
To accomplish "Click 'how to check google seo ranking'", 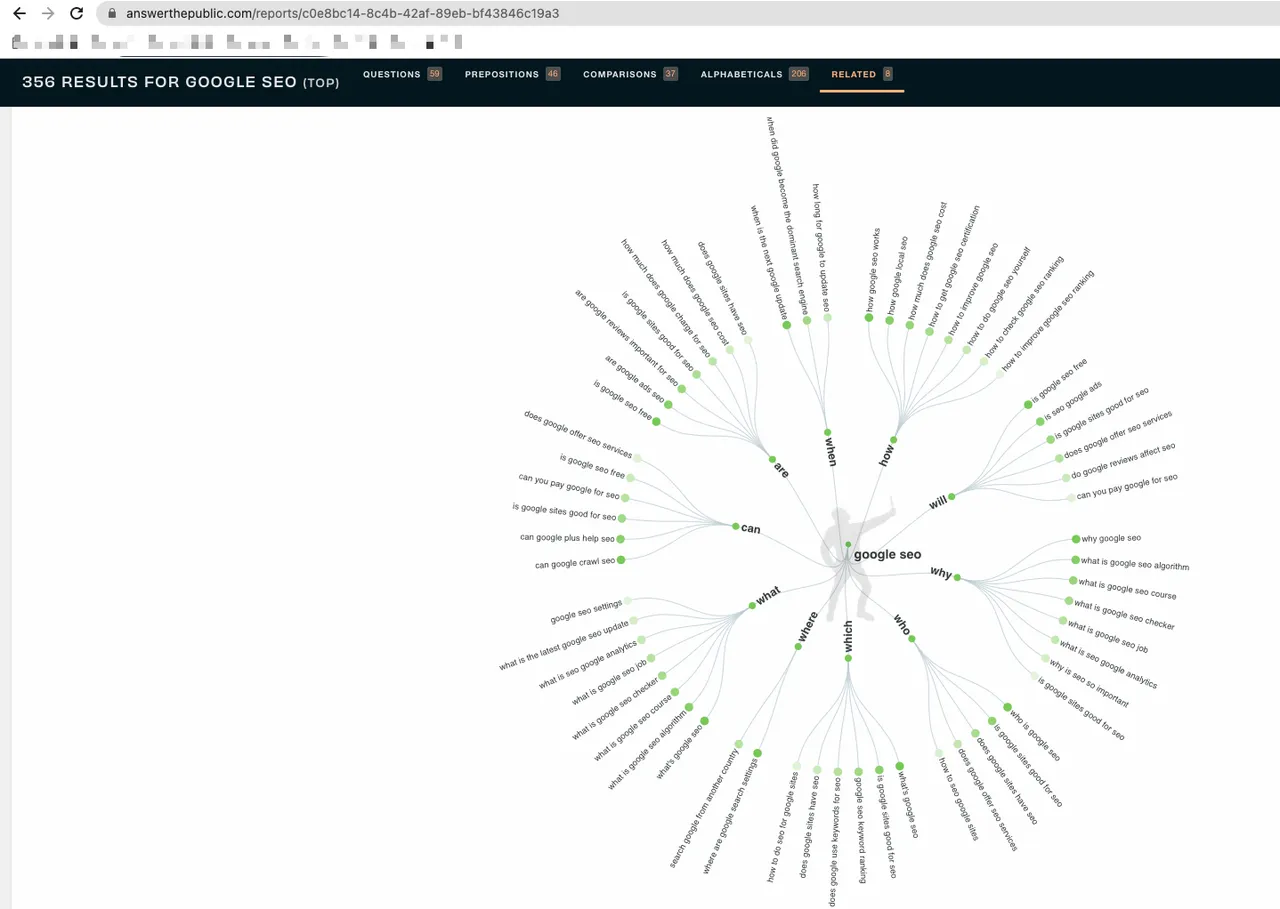I will tap(1025, 306).
